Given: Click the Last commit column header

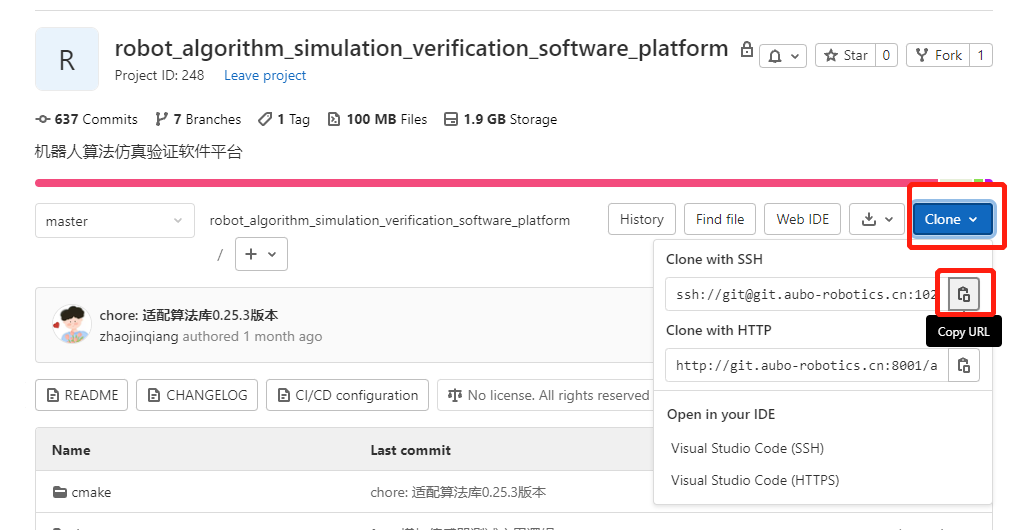Looking at the screenshot, I should click(x=410, y=450).
